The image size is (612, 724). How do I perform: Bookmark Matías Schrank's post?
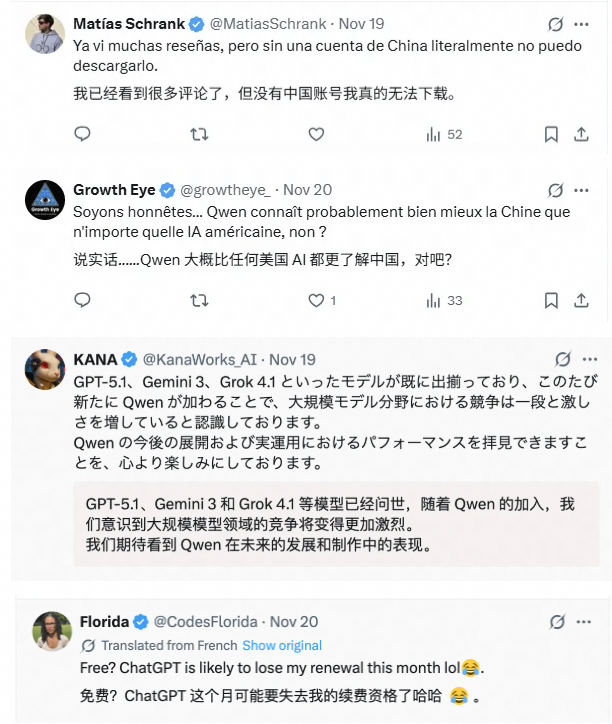(x=551, y=134)
